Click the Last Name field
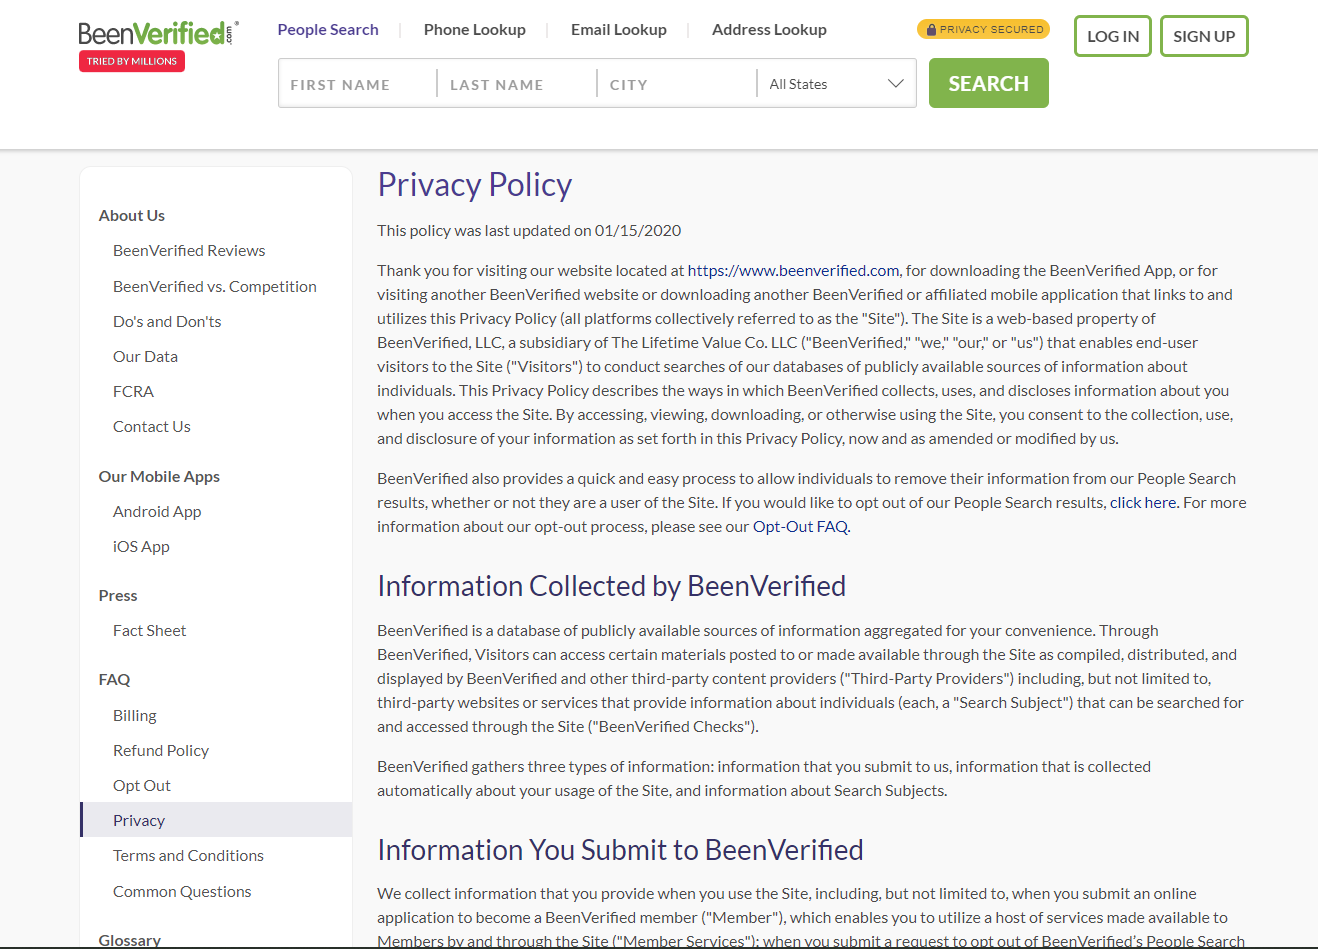 517,84
